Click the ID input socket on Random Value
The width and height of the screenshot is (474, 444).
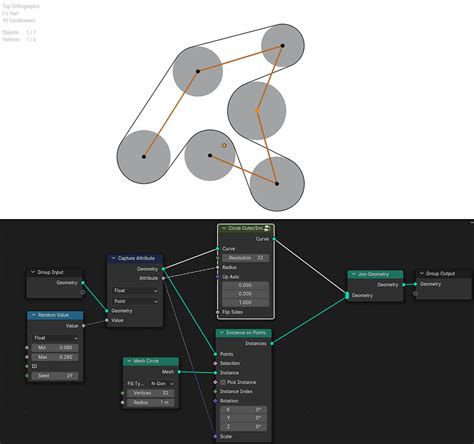[x=27, y=366]
